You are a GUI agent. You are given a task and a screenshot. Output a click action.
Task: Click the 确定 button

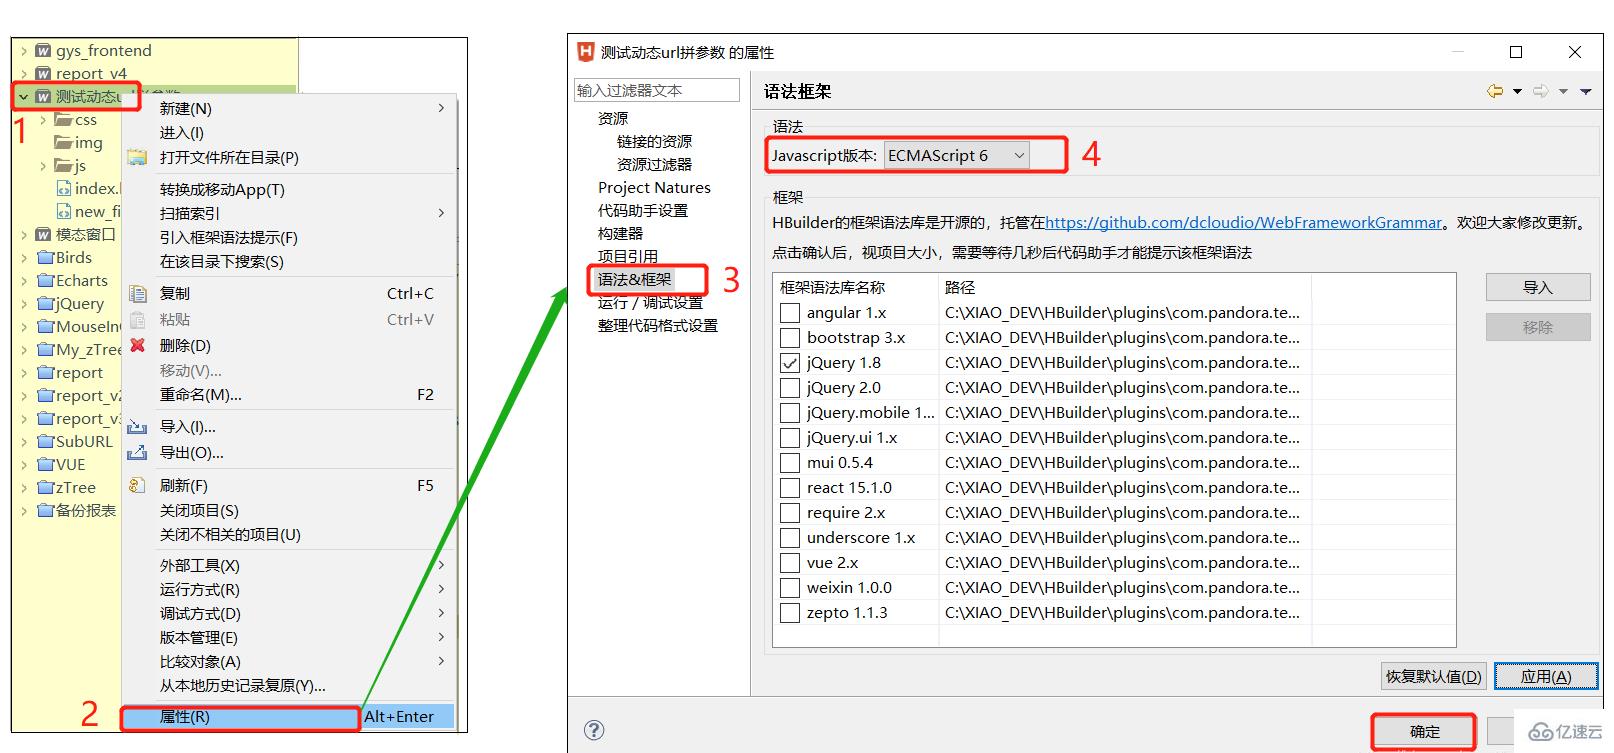tap(1424, 731)
